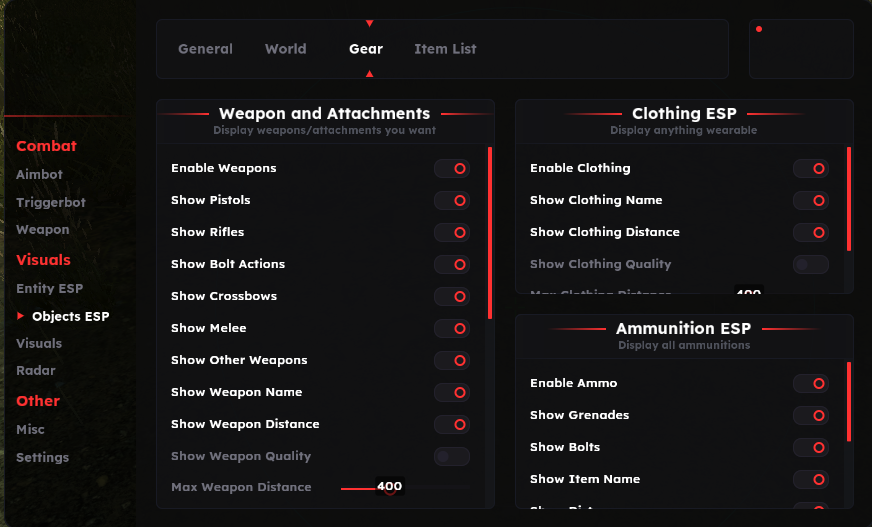The image size is (872, 527).
Task: Toggle Show Grenades switch
Action: 811,416
